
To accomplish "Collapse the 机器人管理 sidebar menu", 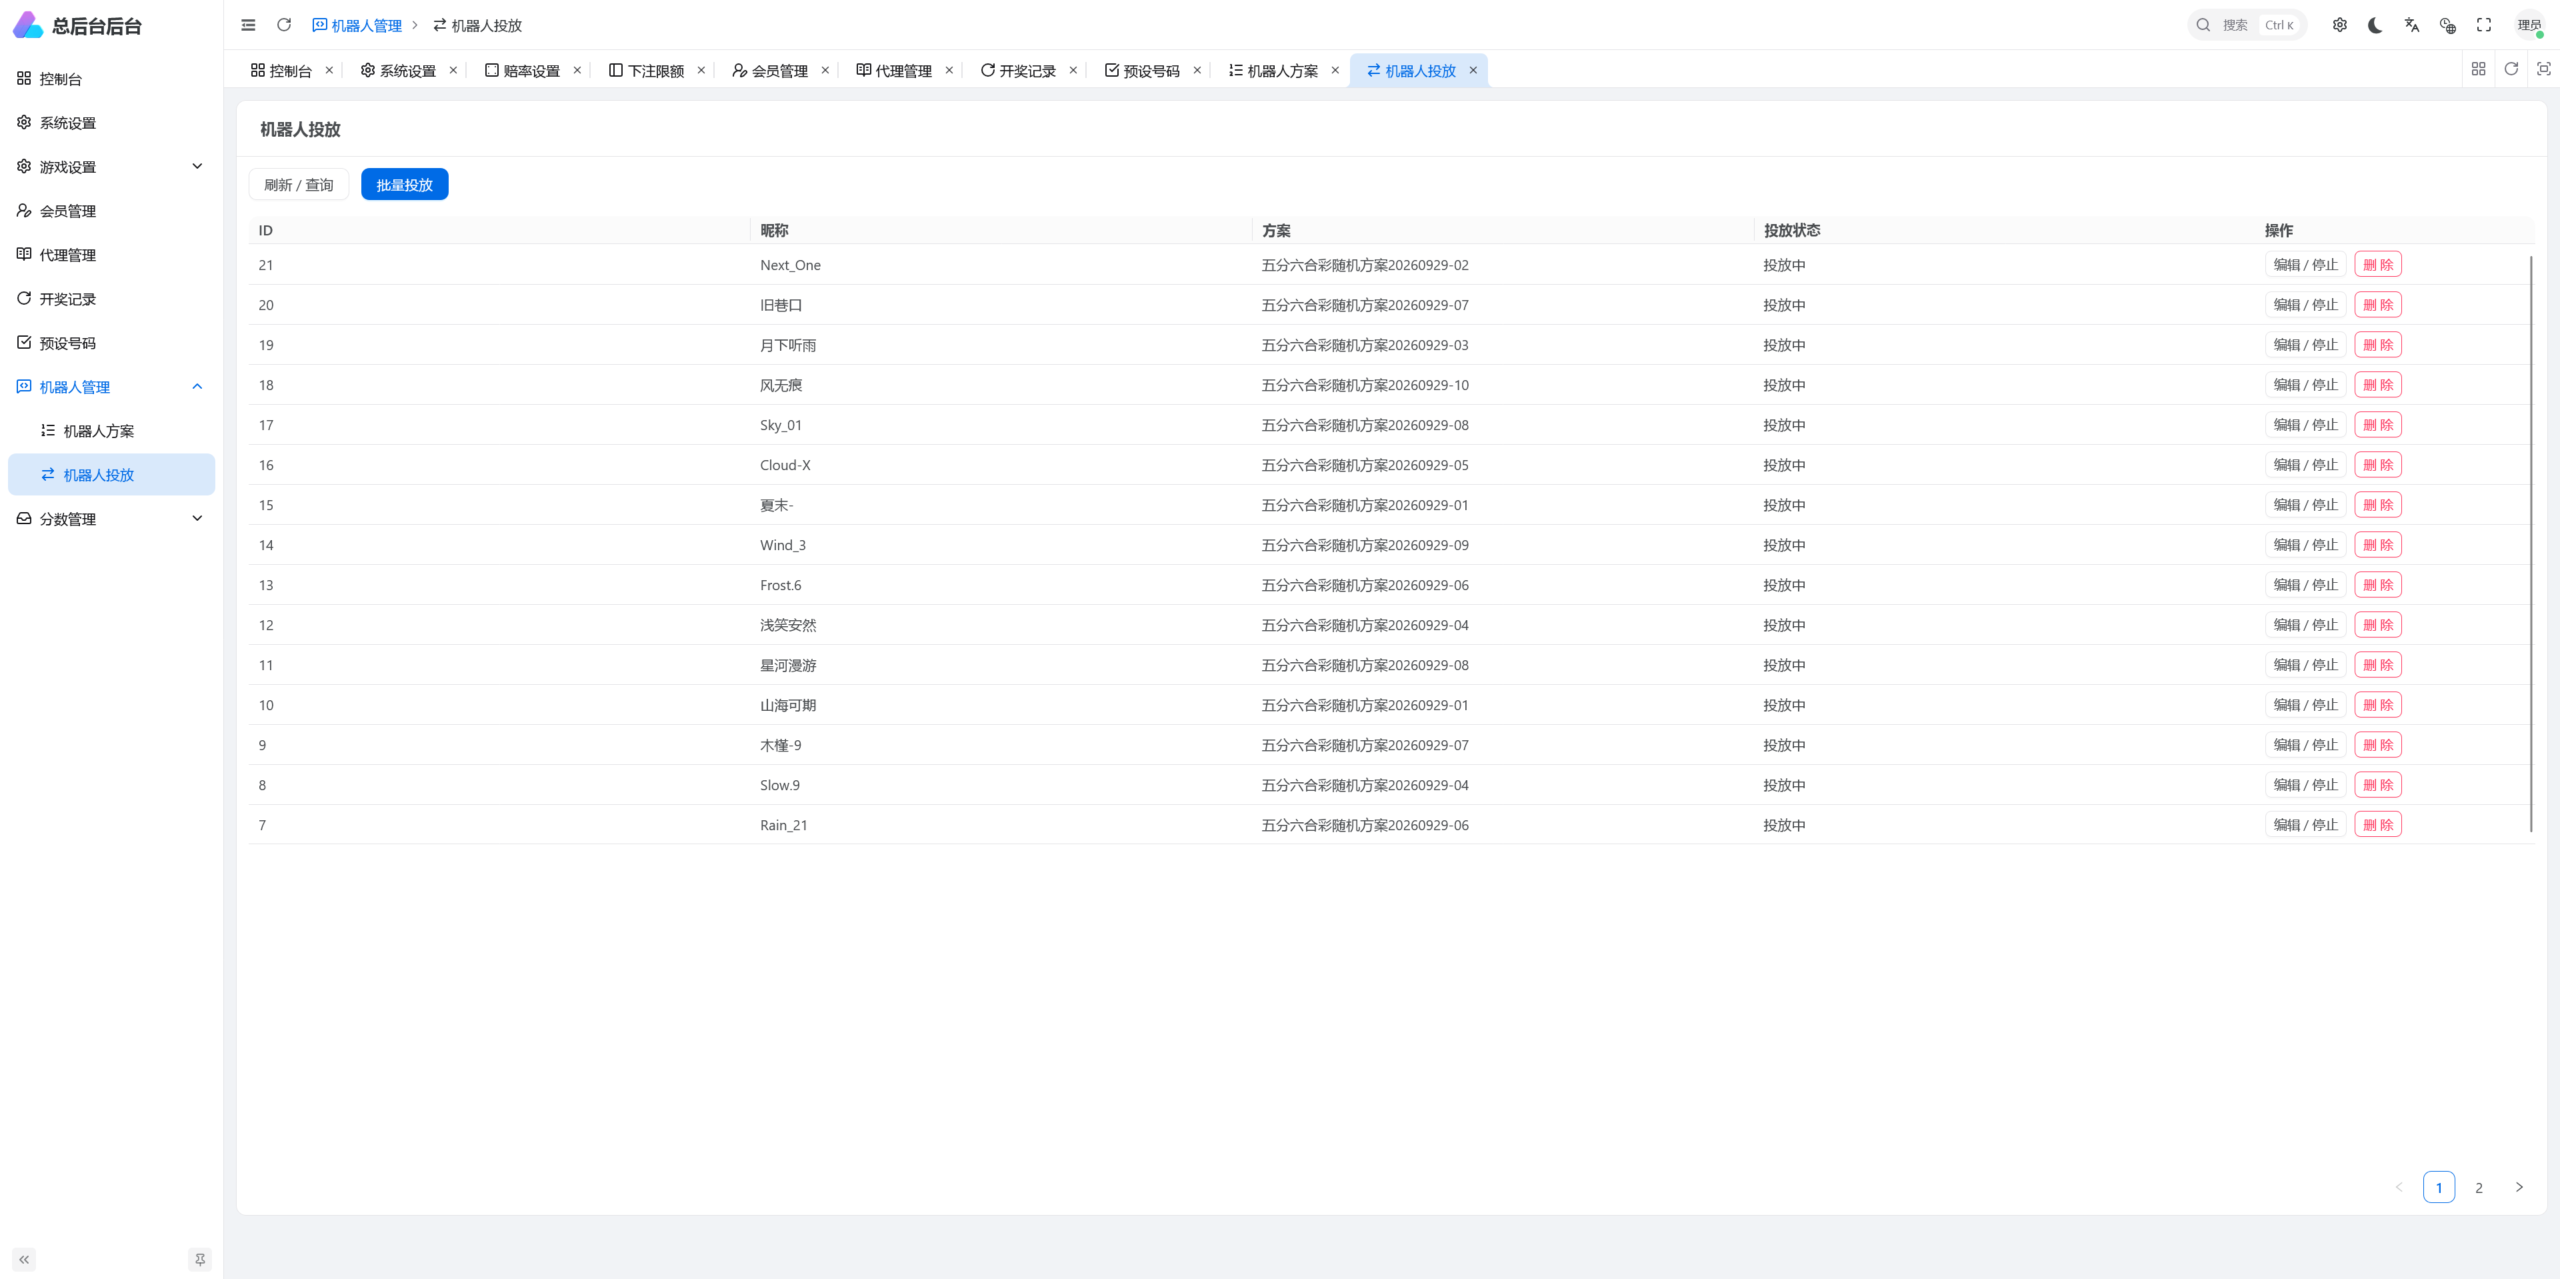I will 111,387.
